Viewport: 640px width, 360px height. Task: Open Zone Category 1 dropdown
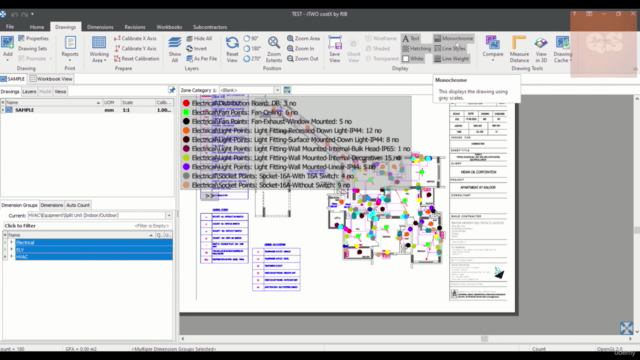[x=277, y=90]
